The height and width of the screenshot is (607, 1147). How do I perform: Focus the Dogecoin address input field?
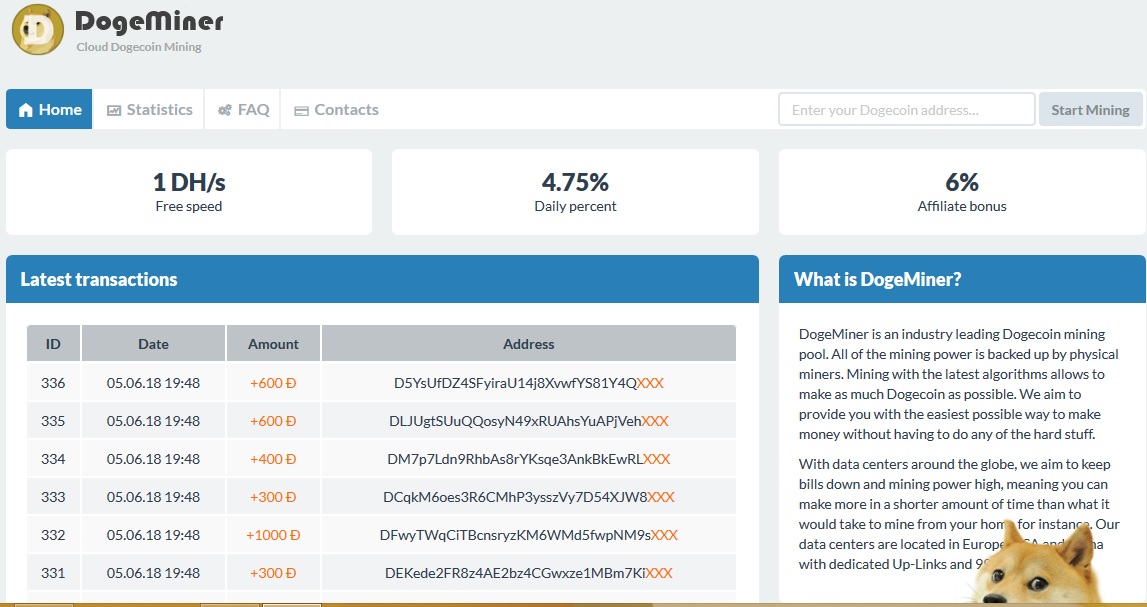(x=906, y=110)
